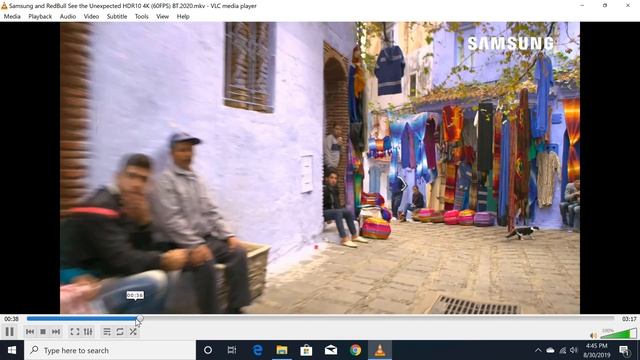Screen dimensions: 640x360
Task: Open the Mail app from taskbar
Action: tap(331, 350)
